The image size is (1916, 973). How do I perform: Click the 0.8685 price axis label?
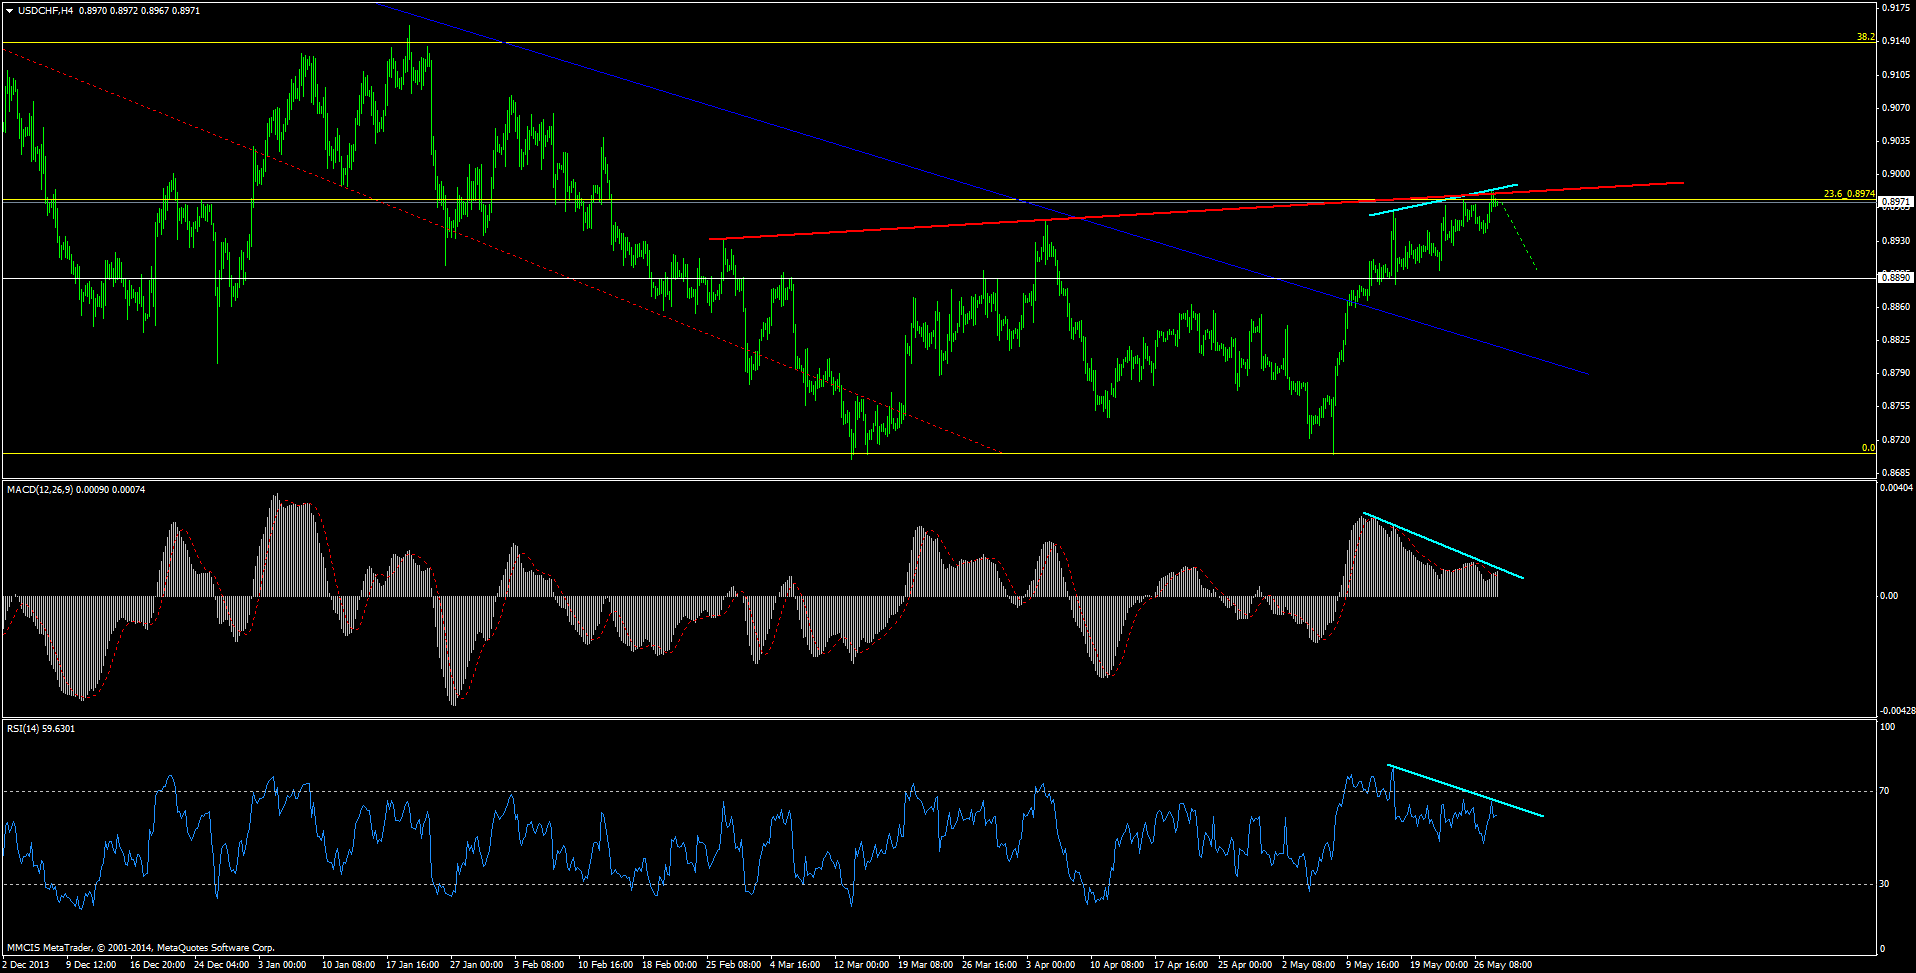pyautogui.click(x=1896, y=473)
